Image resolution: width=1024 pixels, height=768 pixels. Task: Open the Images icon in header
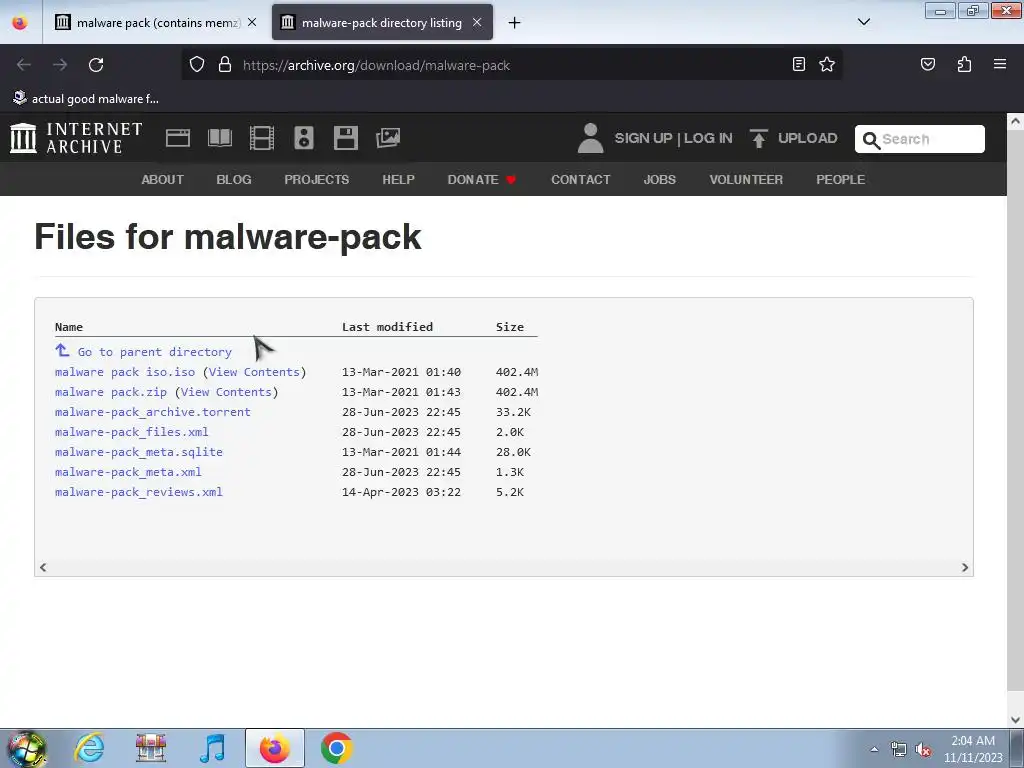pyautogui.click(x=388, y=138)
